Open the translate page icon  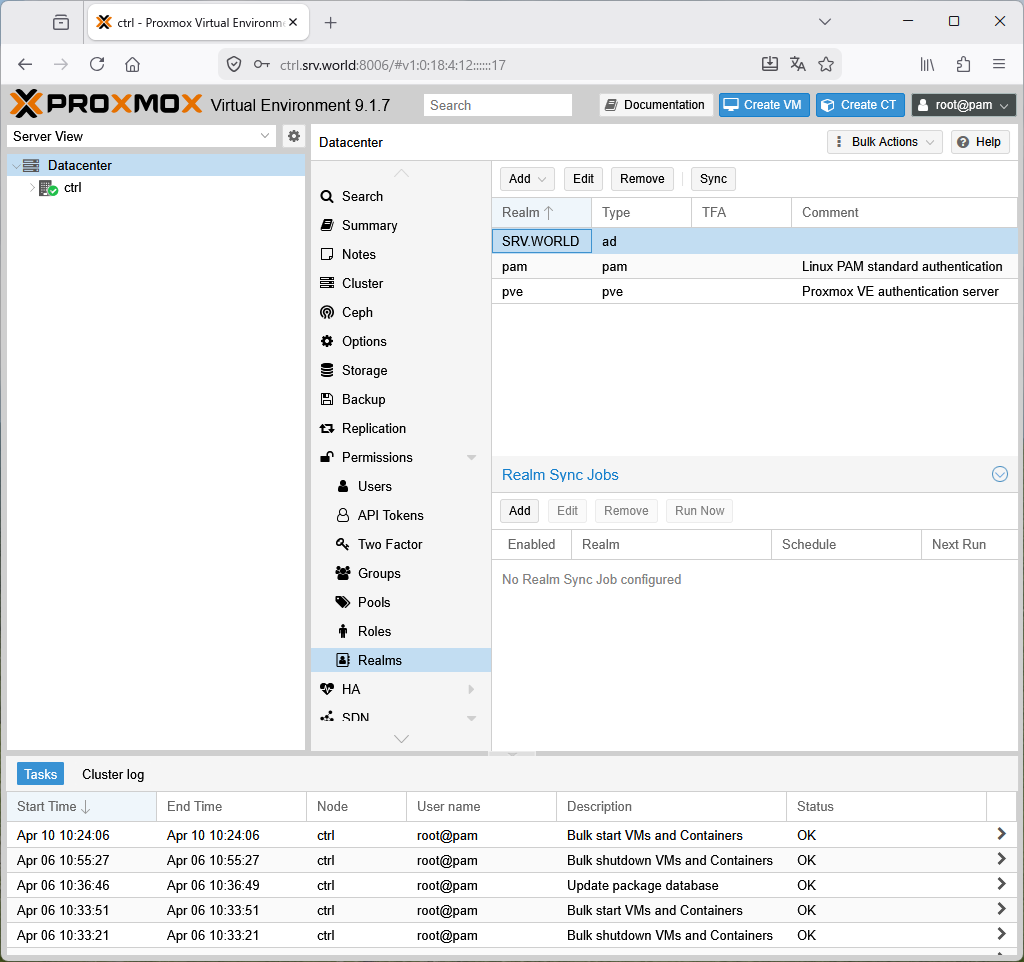pos(797,64)
